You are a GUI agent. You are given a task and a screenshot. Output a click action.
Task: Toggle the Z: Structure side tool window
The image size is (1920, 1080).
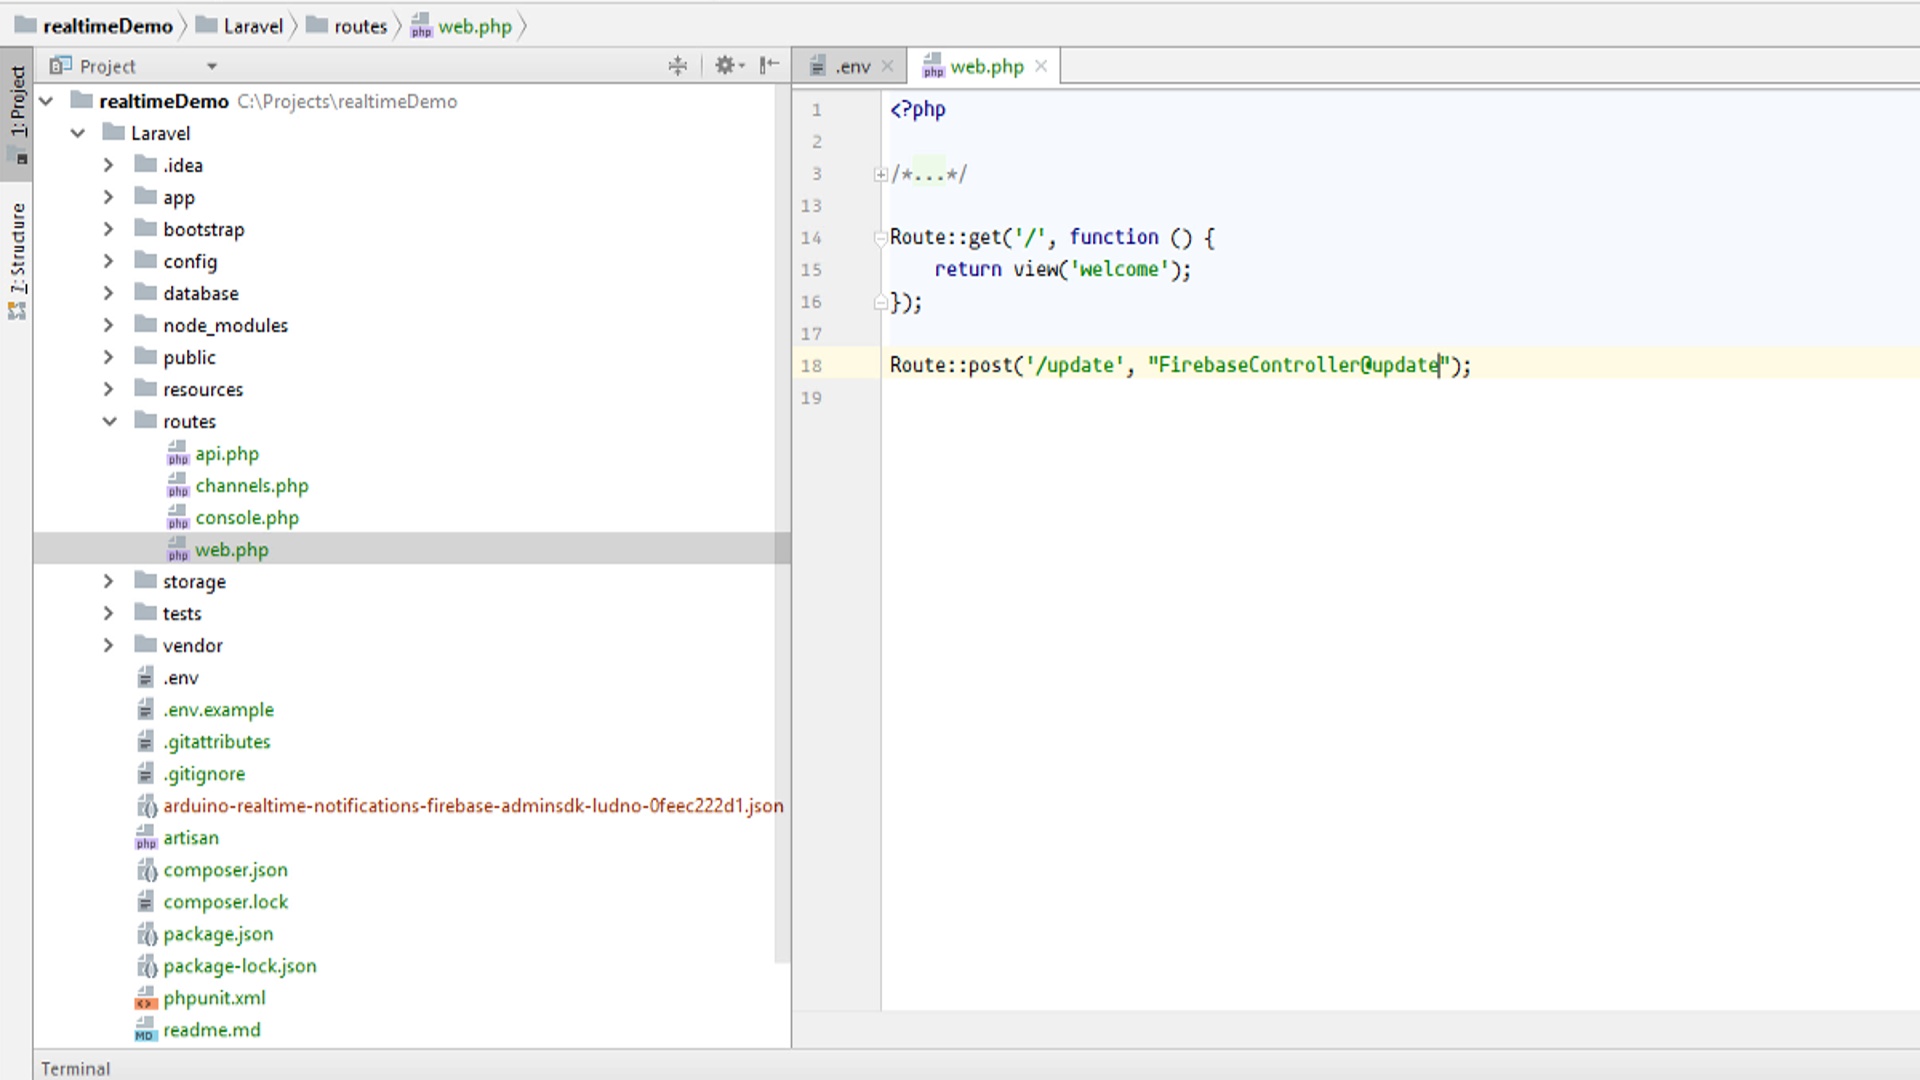17,260
